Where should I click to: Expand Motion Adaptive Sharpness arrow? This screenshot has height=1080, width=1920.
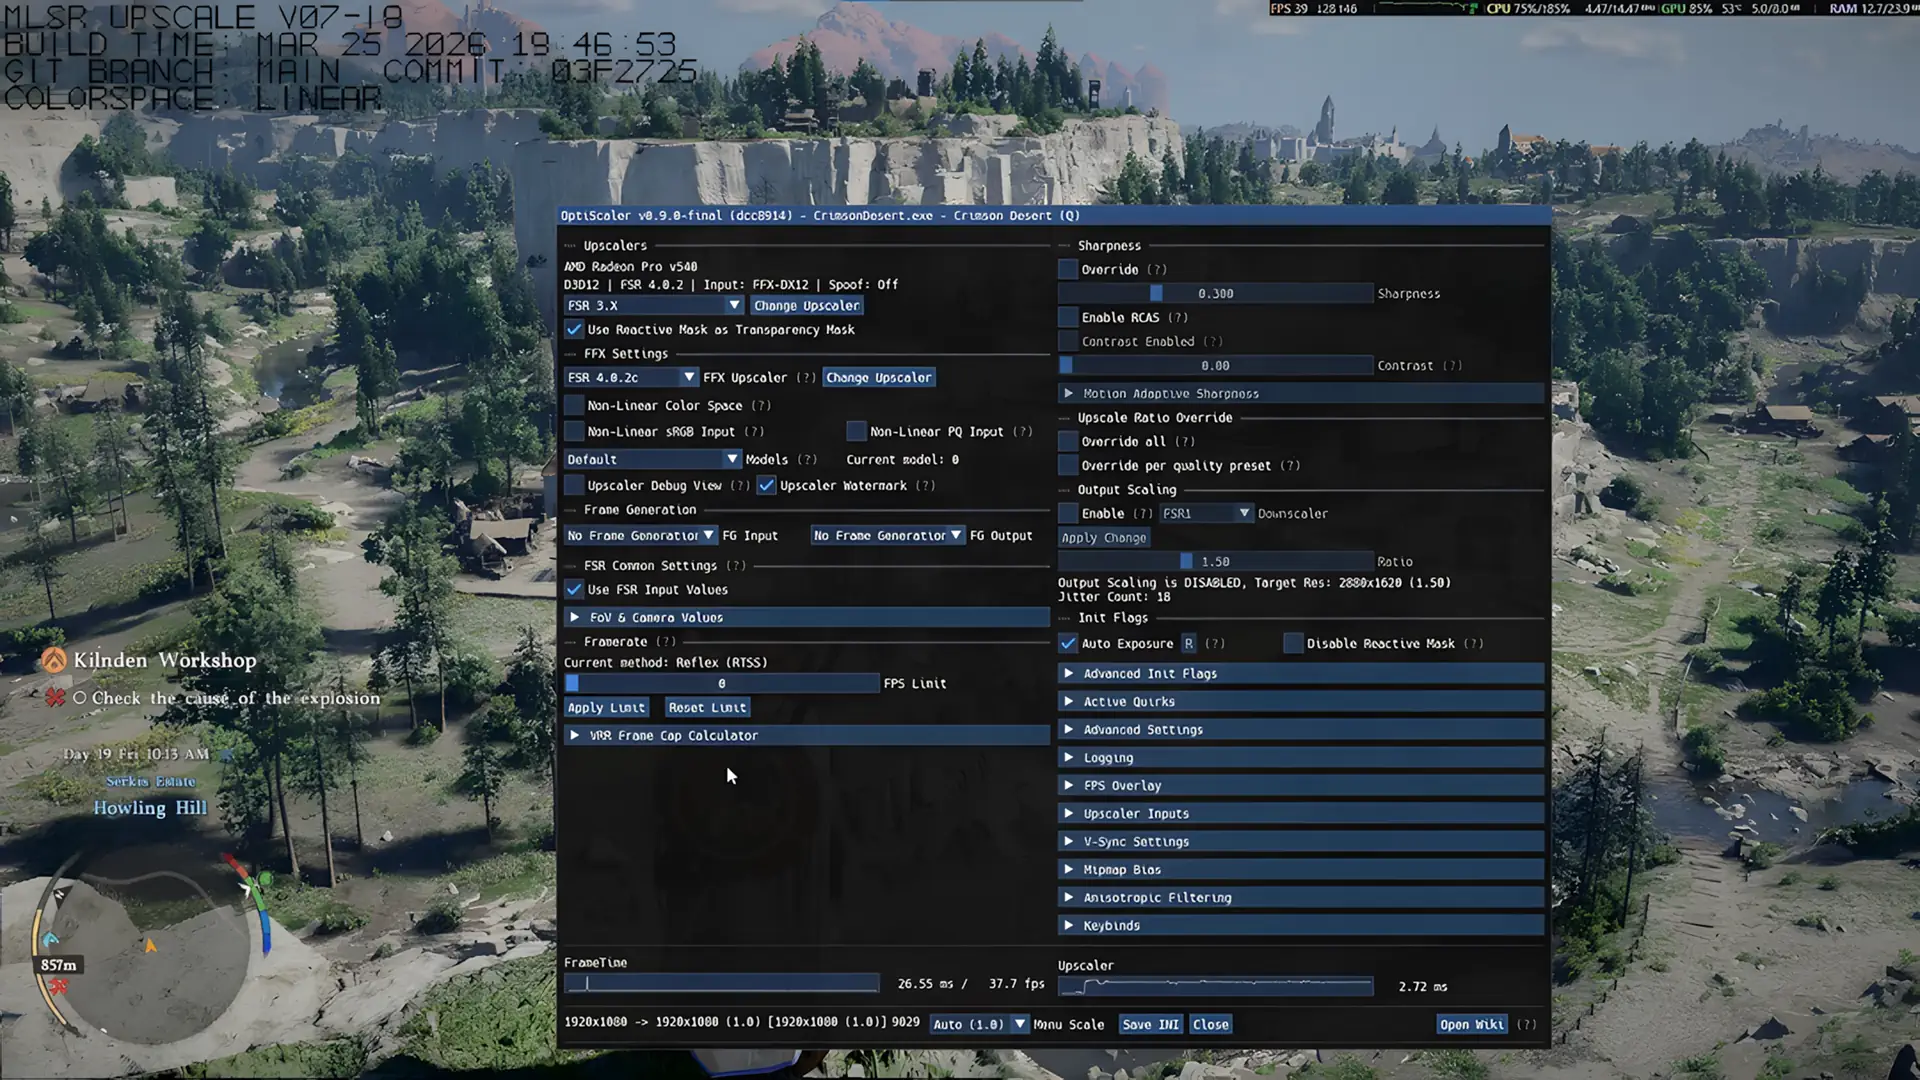(1069, 394)
